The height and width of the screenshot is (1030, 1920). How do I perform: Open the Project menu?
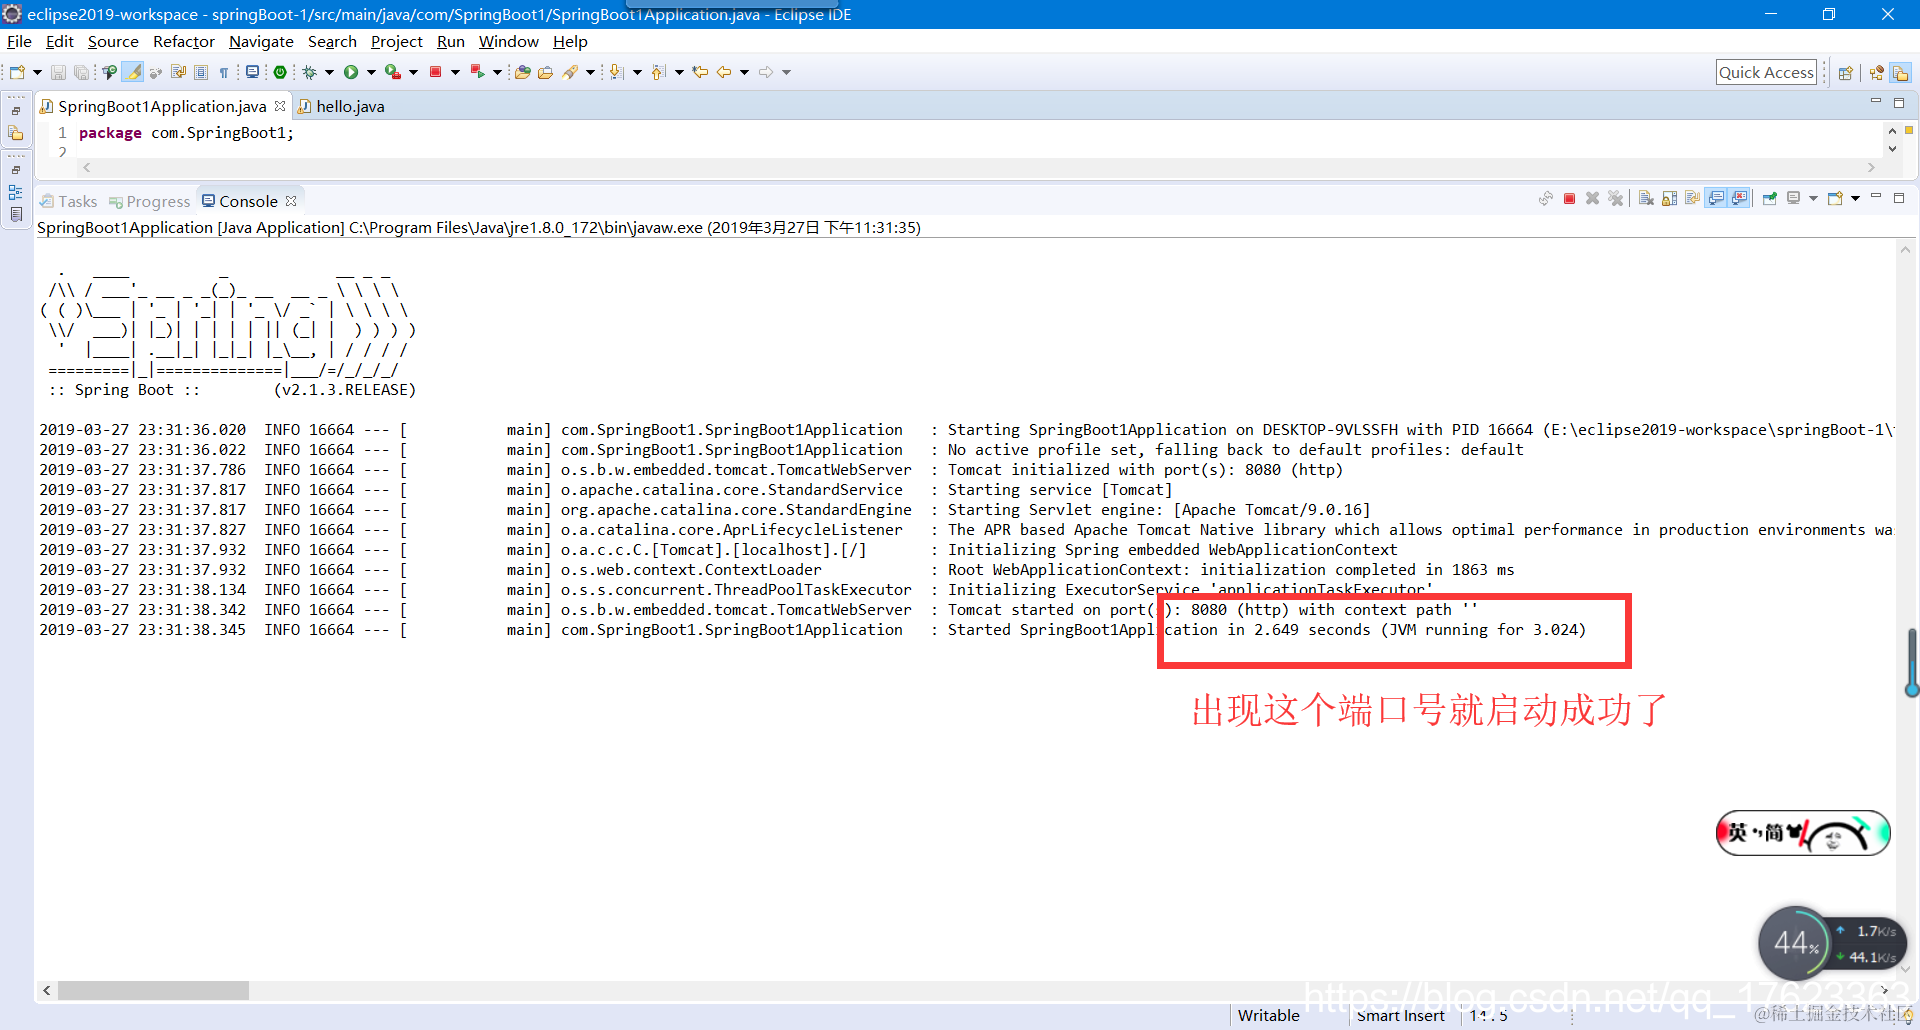pos(397,42)
